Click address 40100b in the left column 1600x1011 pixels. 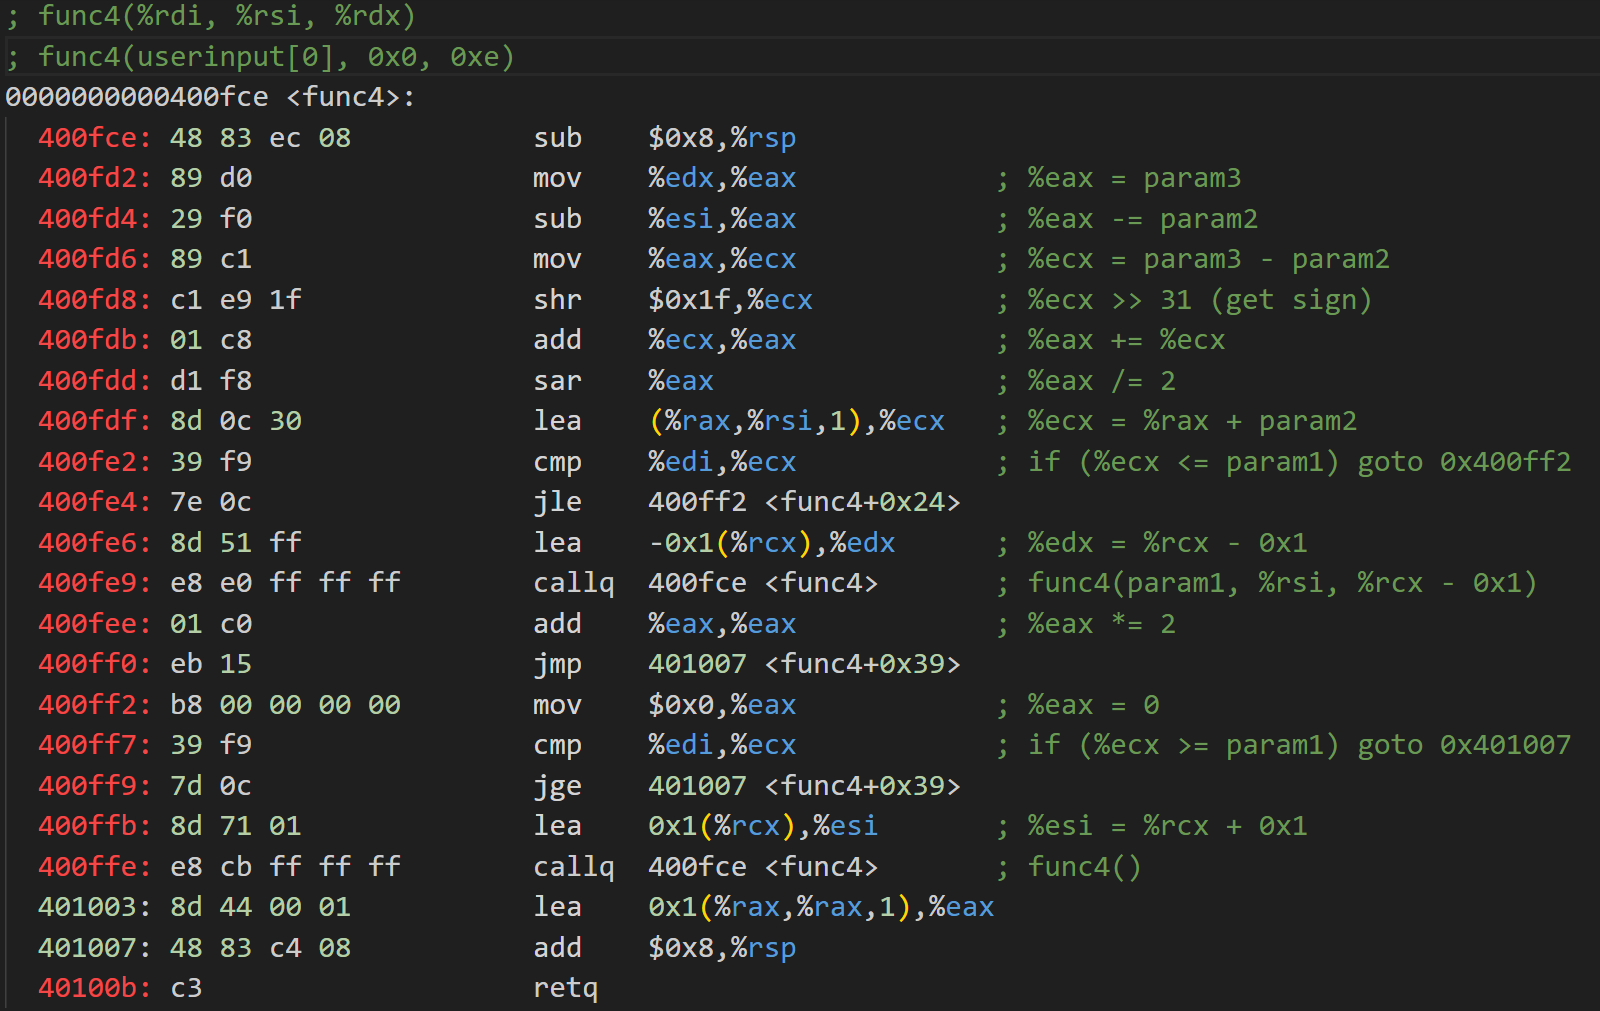pos(94,988)
